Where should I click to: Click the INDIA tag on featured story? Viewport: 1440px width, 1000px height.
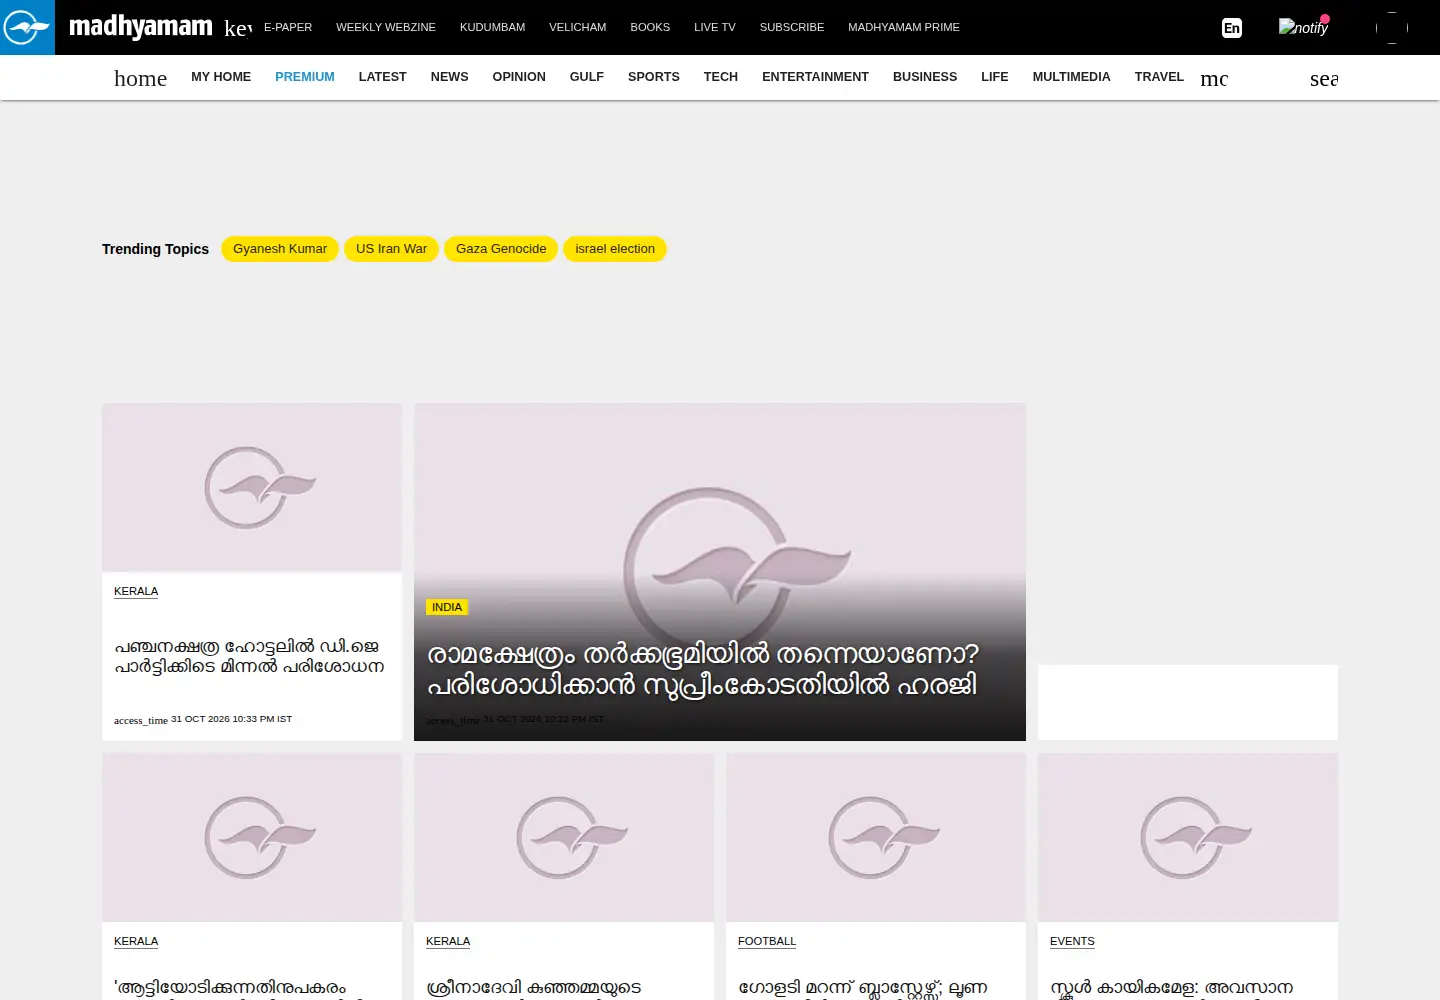tap(447, 607)
